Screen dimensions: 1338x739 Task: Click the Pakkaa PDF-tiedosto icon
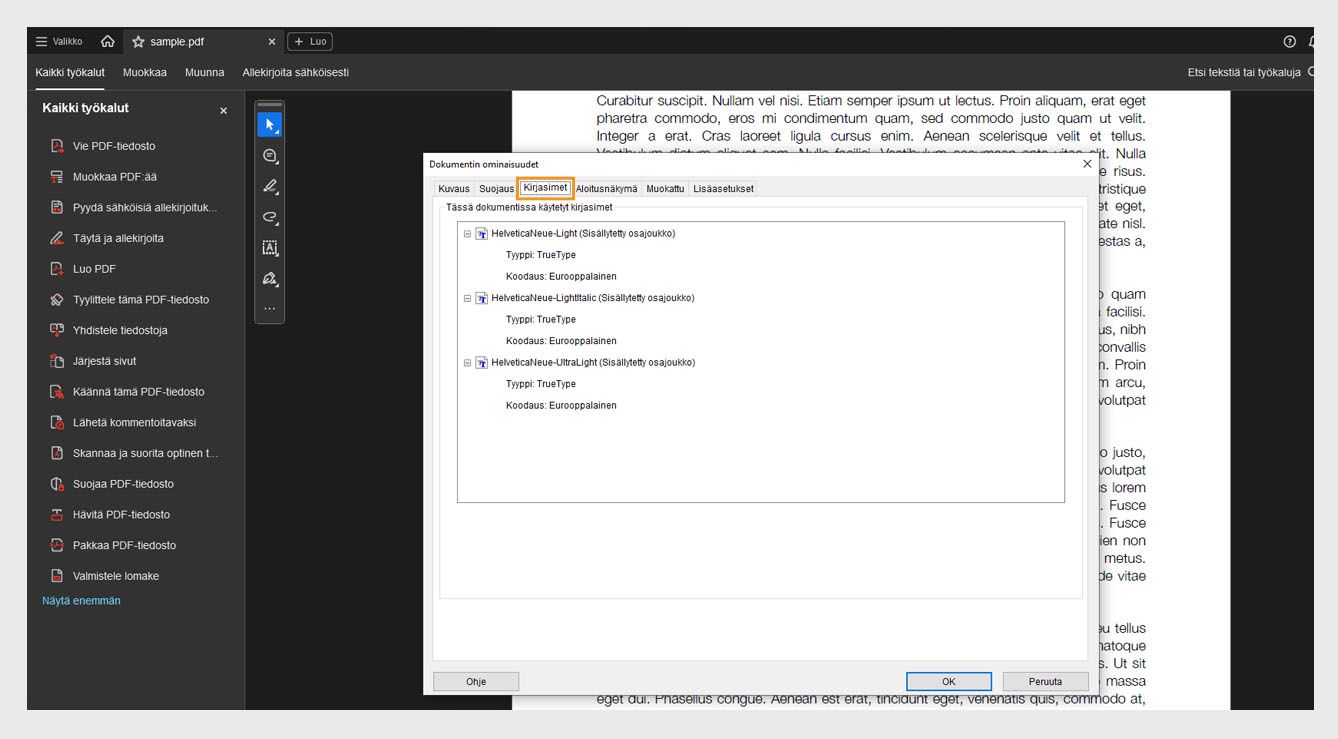[57, 545]
